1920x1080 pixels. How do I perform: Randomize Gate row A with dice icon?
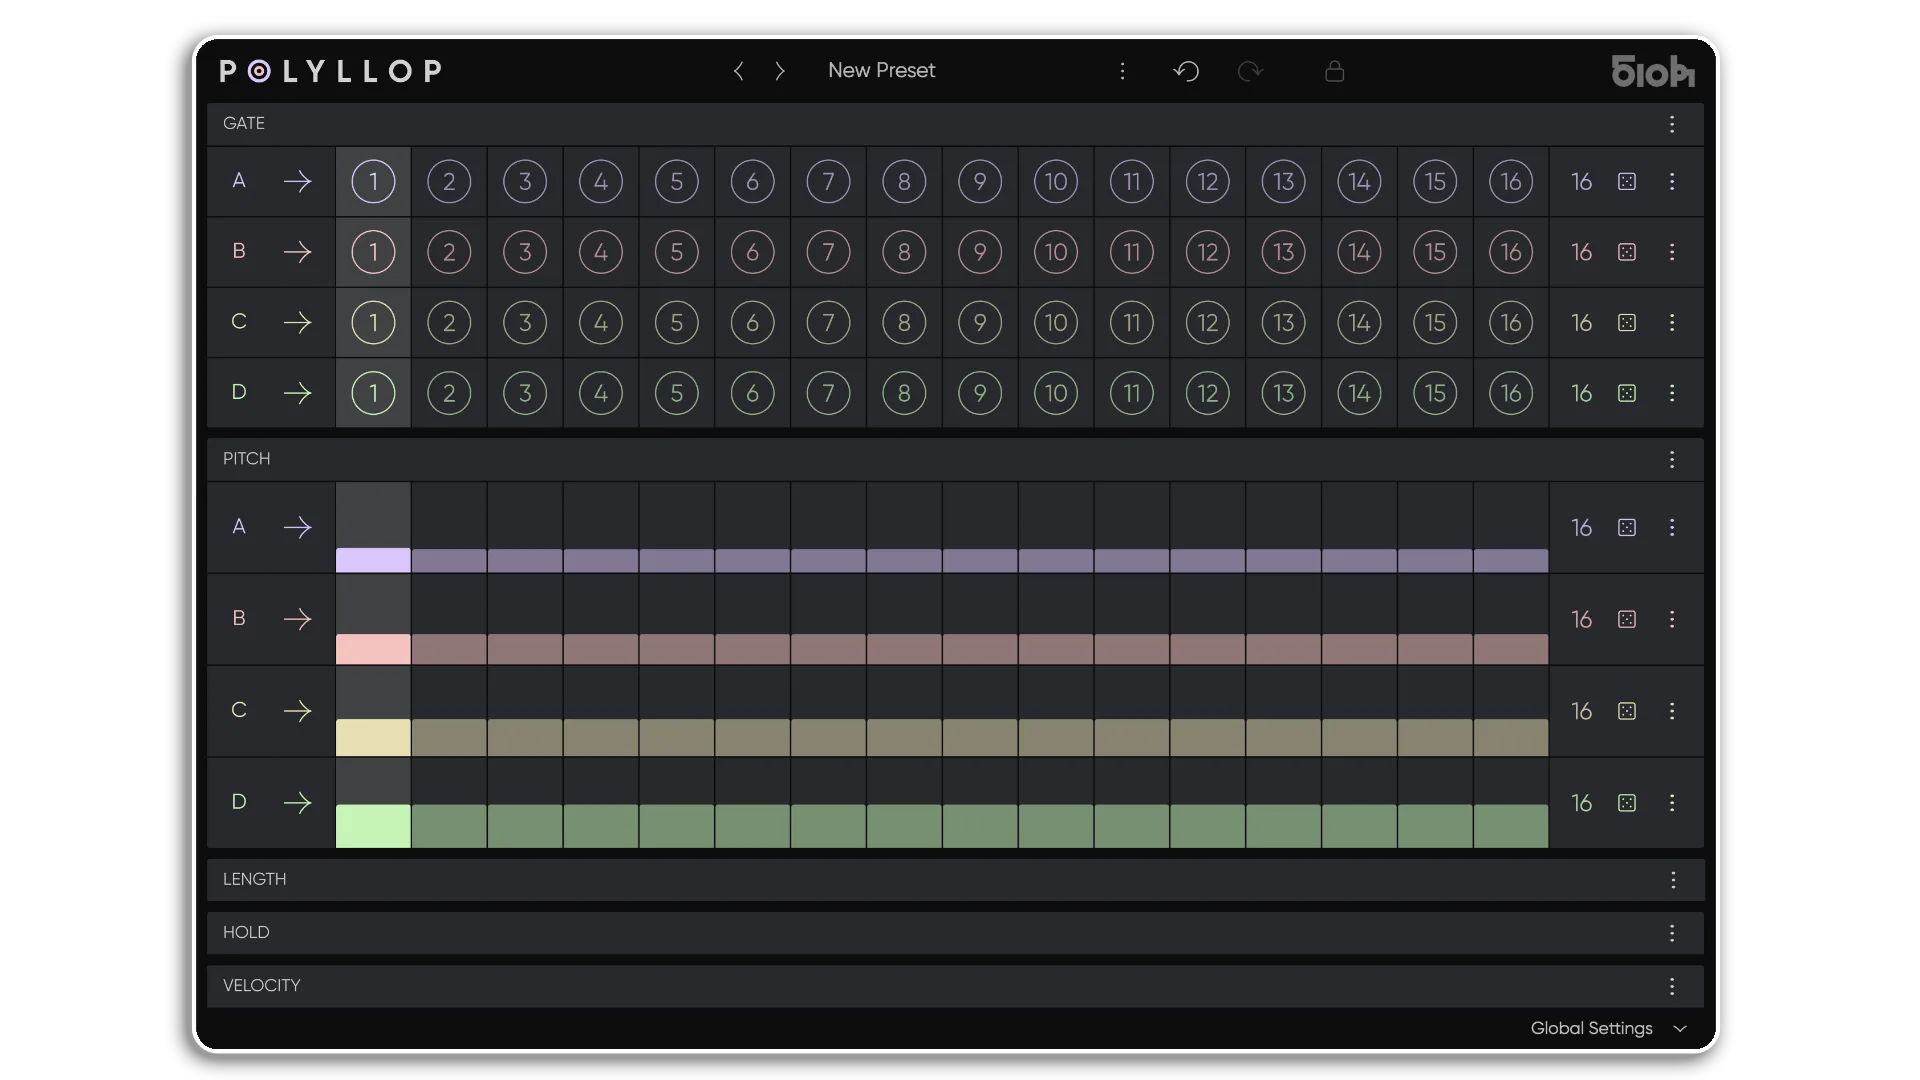[1627, 182]
